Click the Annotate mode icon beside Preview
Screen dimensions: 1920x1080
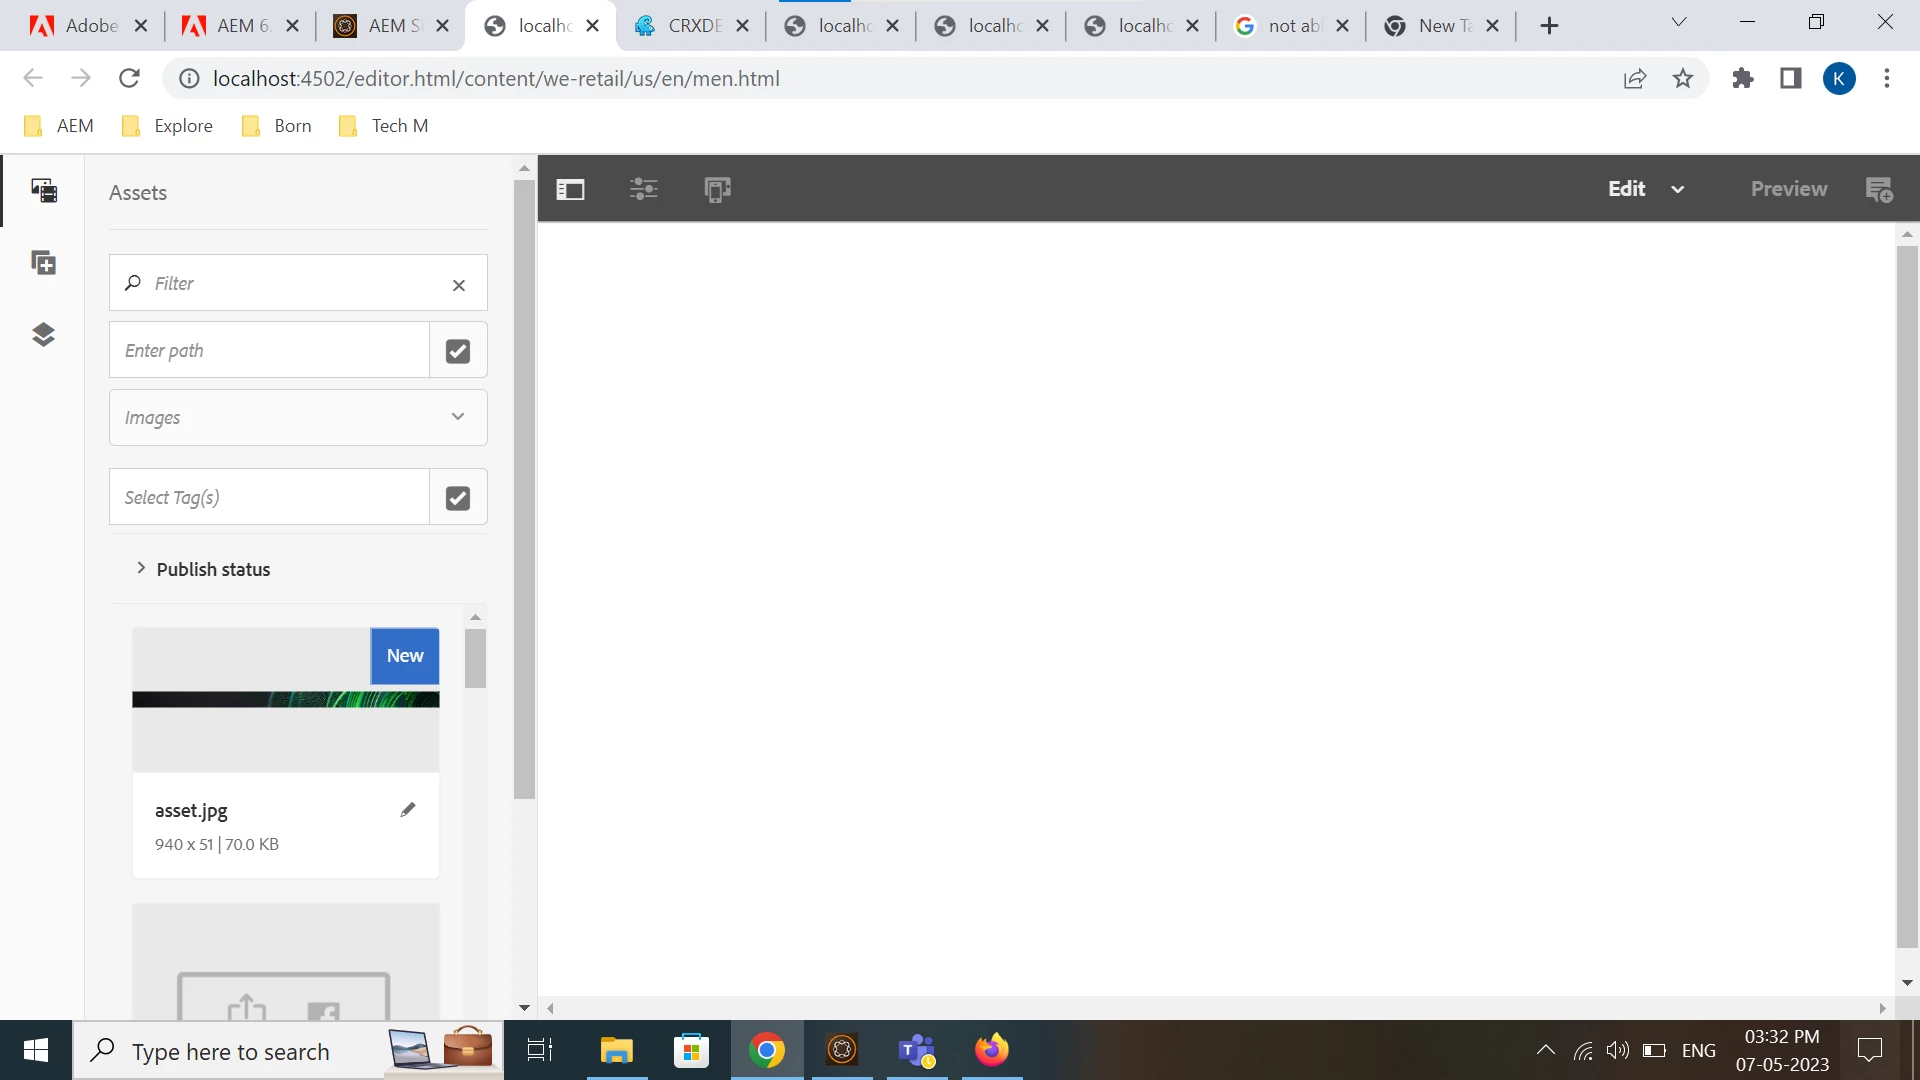point(1879,189)
